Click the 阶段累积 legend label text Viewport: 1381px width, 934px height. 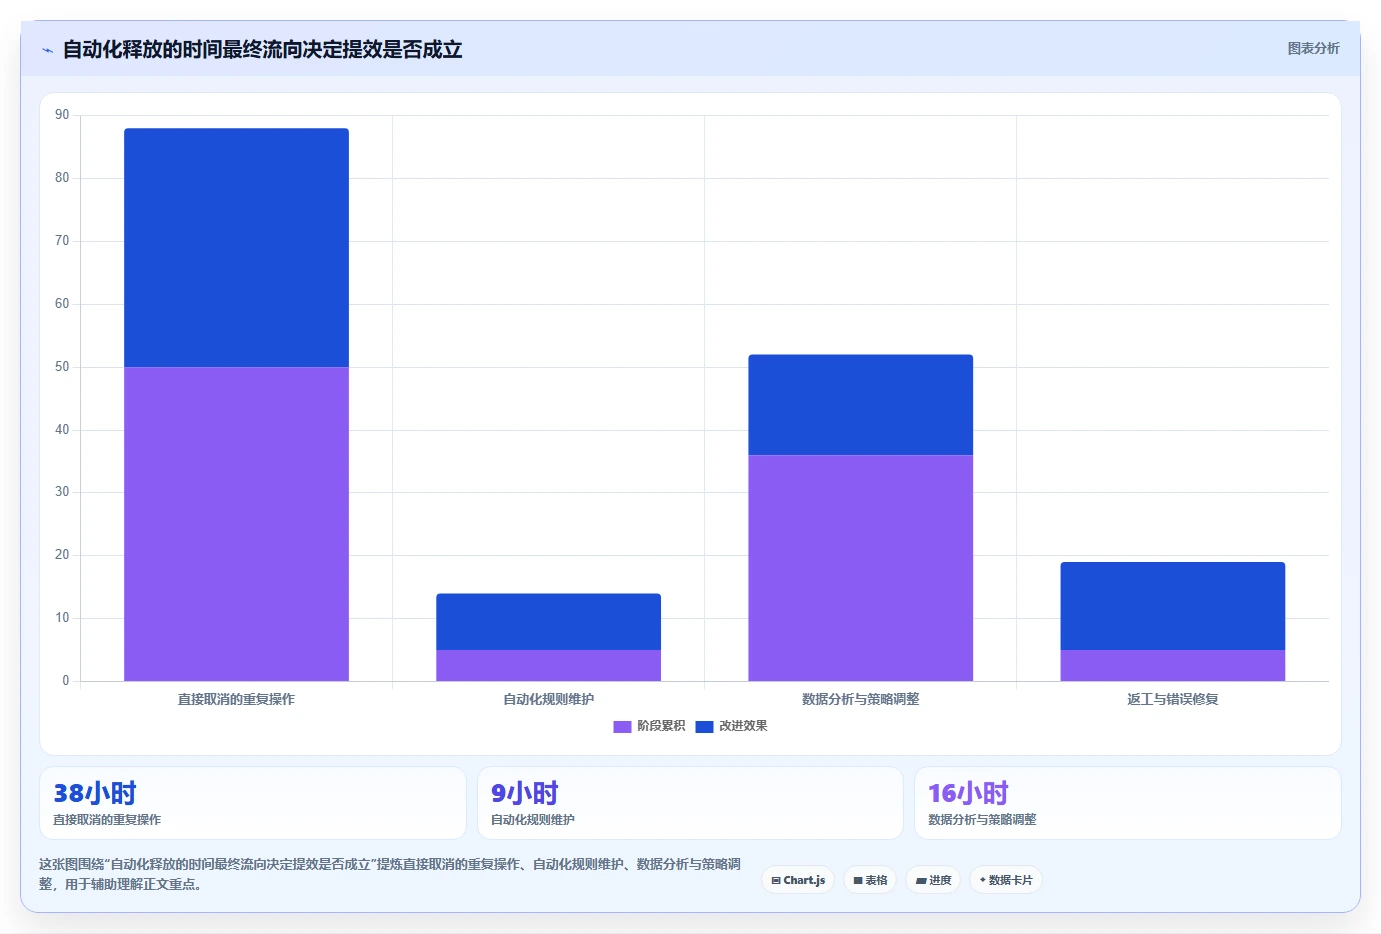(x=661, y=726)
